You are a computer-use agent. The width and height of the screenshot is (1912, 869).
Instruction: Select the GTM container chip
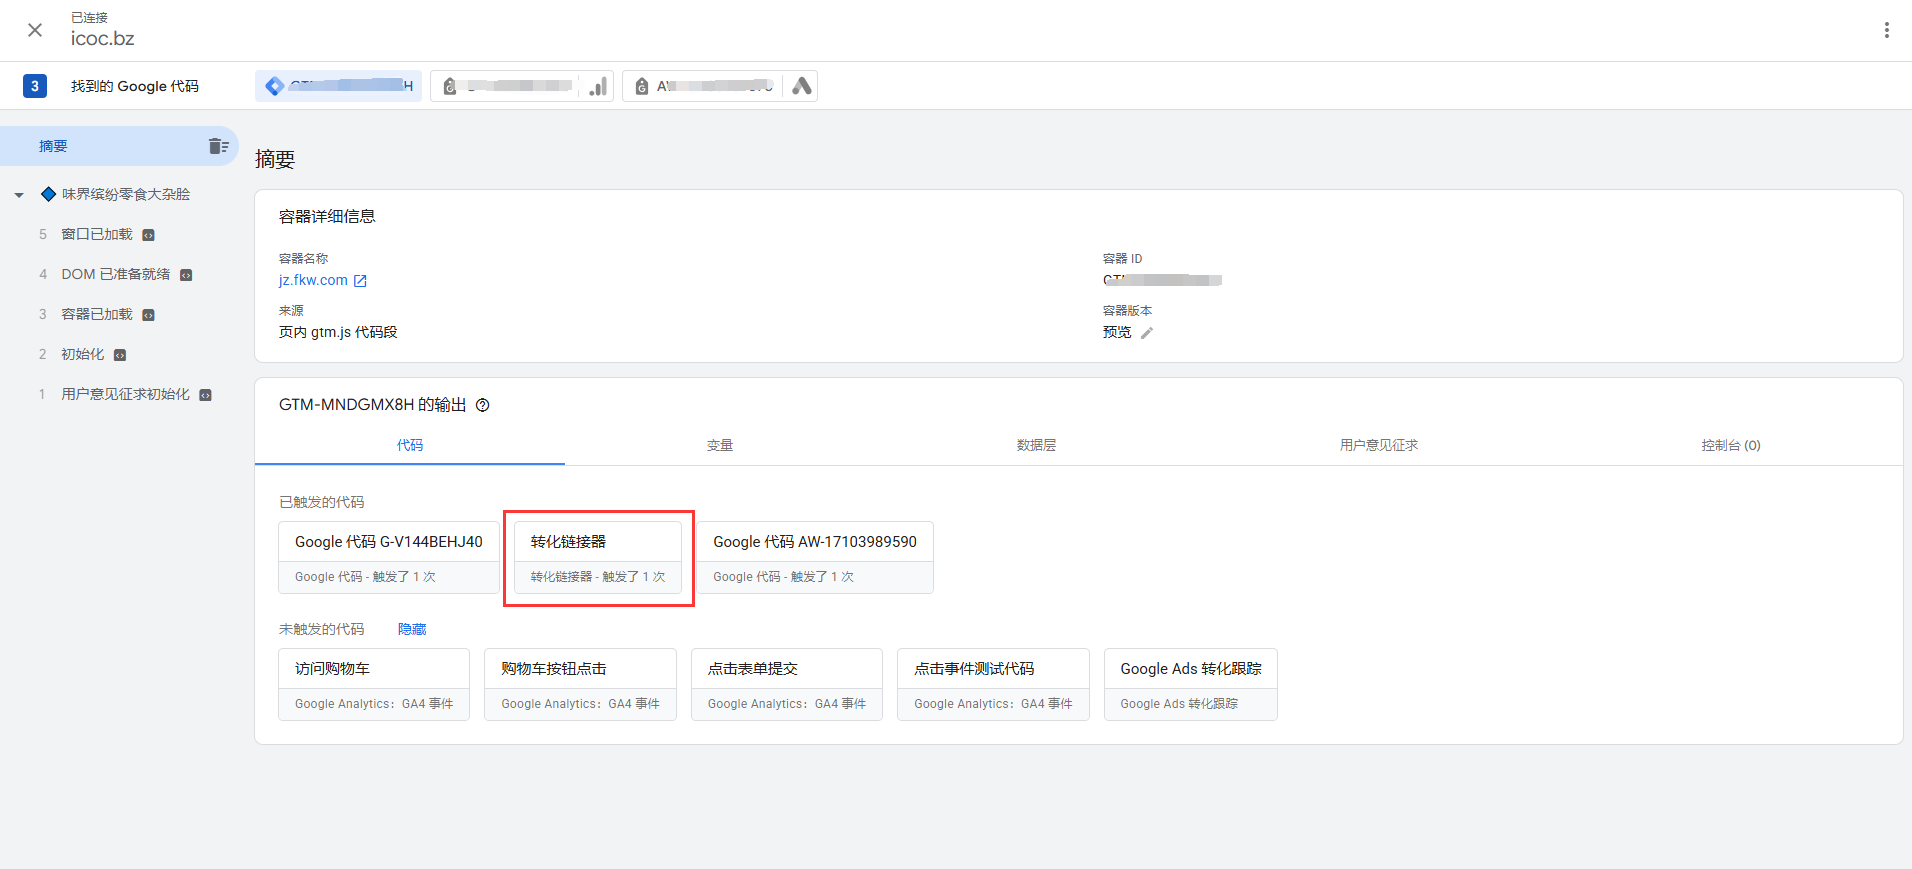(338, 86)
